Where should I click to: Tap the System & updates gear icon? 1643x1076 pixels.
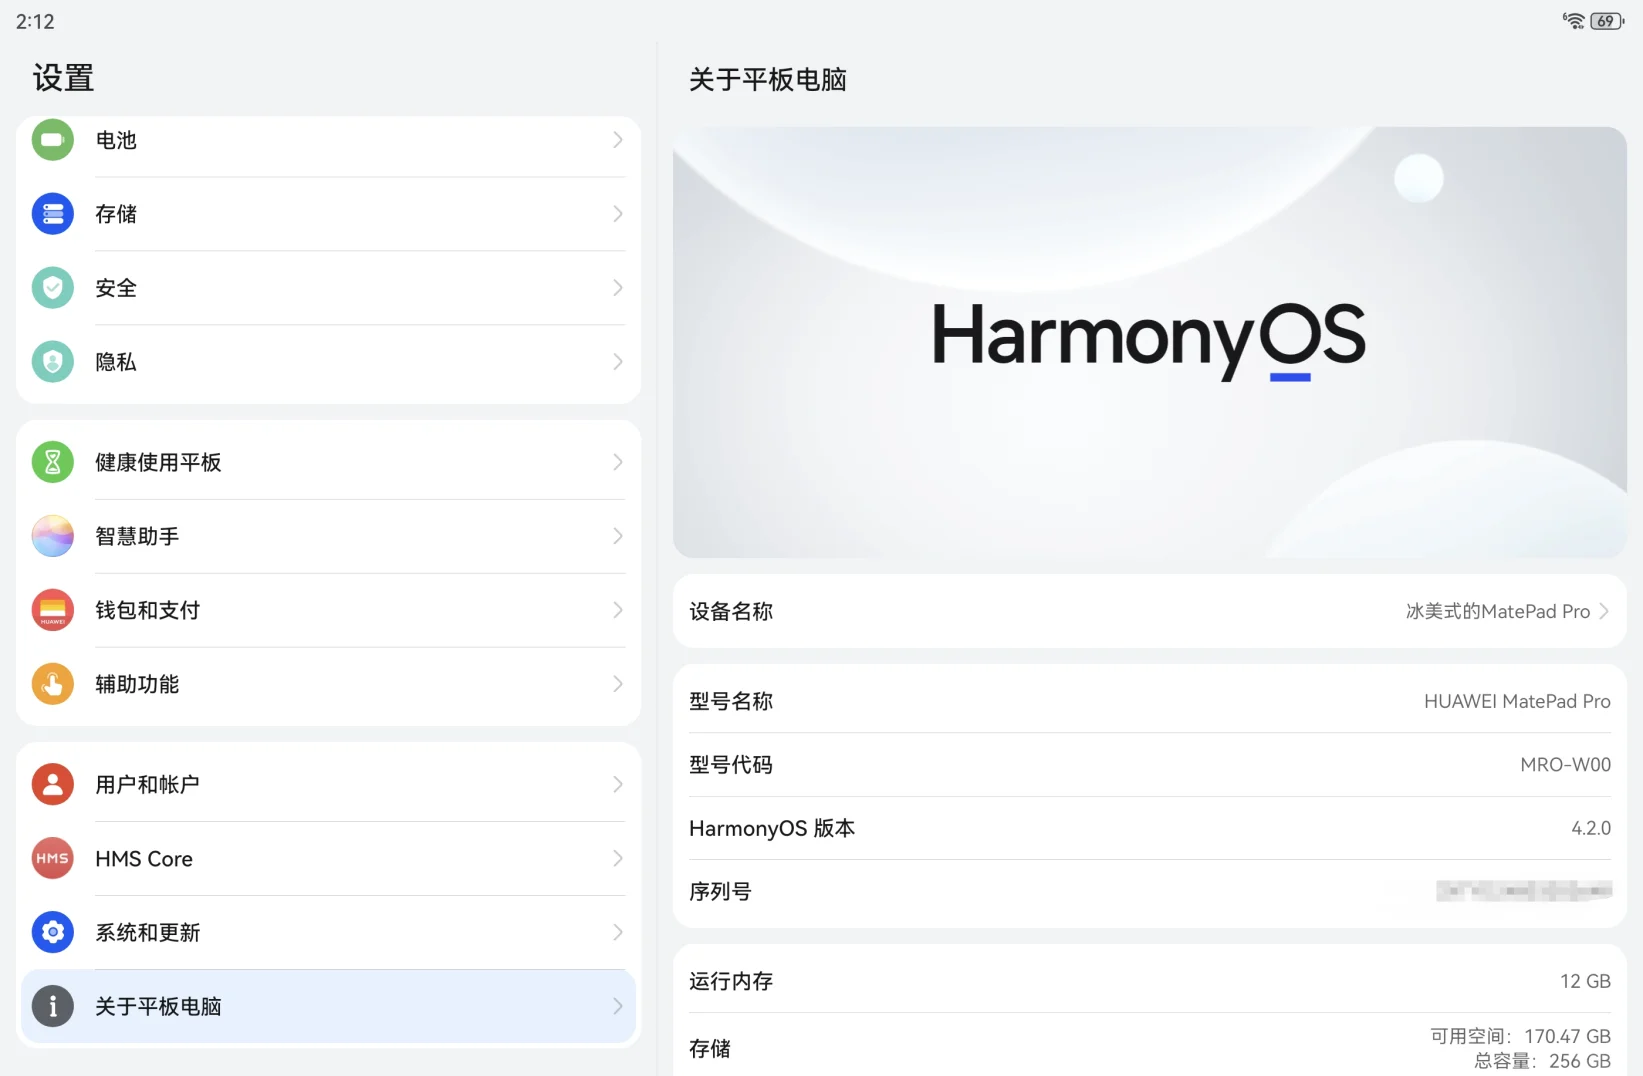click(53, 932)
